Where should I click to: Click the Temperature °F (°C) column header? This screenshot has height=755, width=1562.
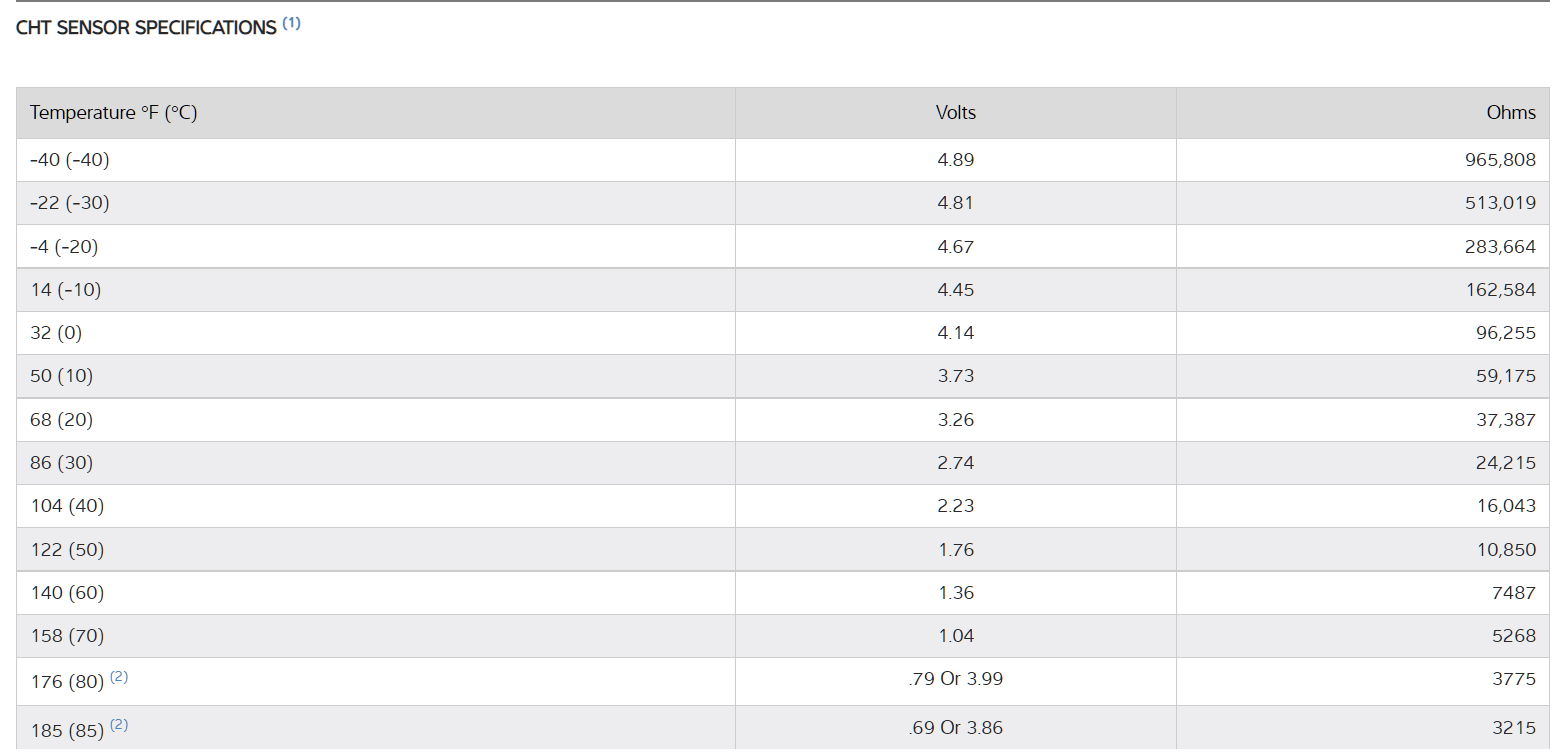114,113
